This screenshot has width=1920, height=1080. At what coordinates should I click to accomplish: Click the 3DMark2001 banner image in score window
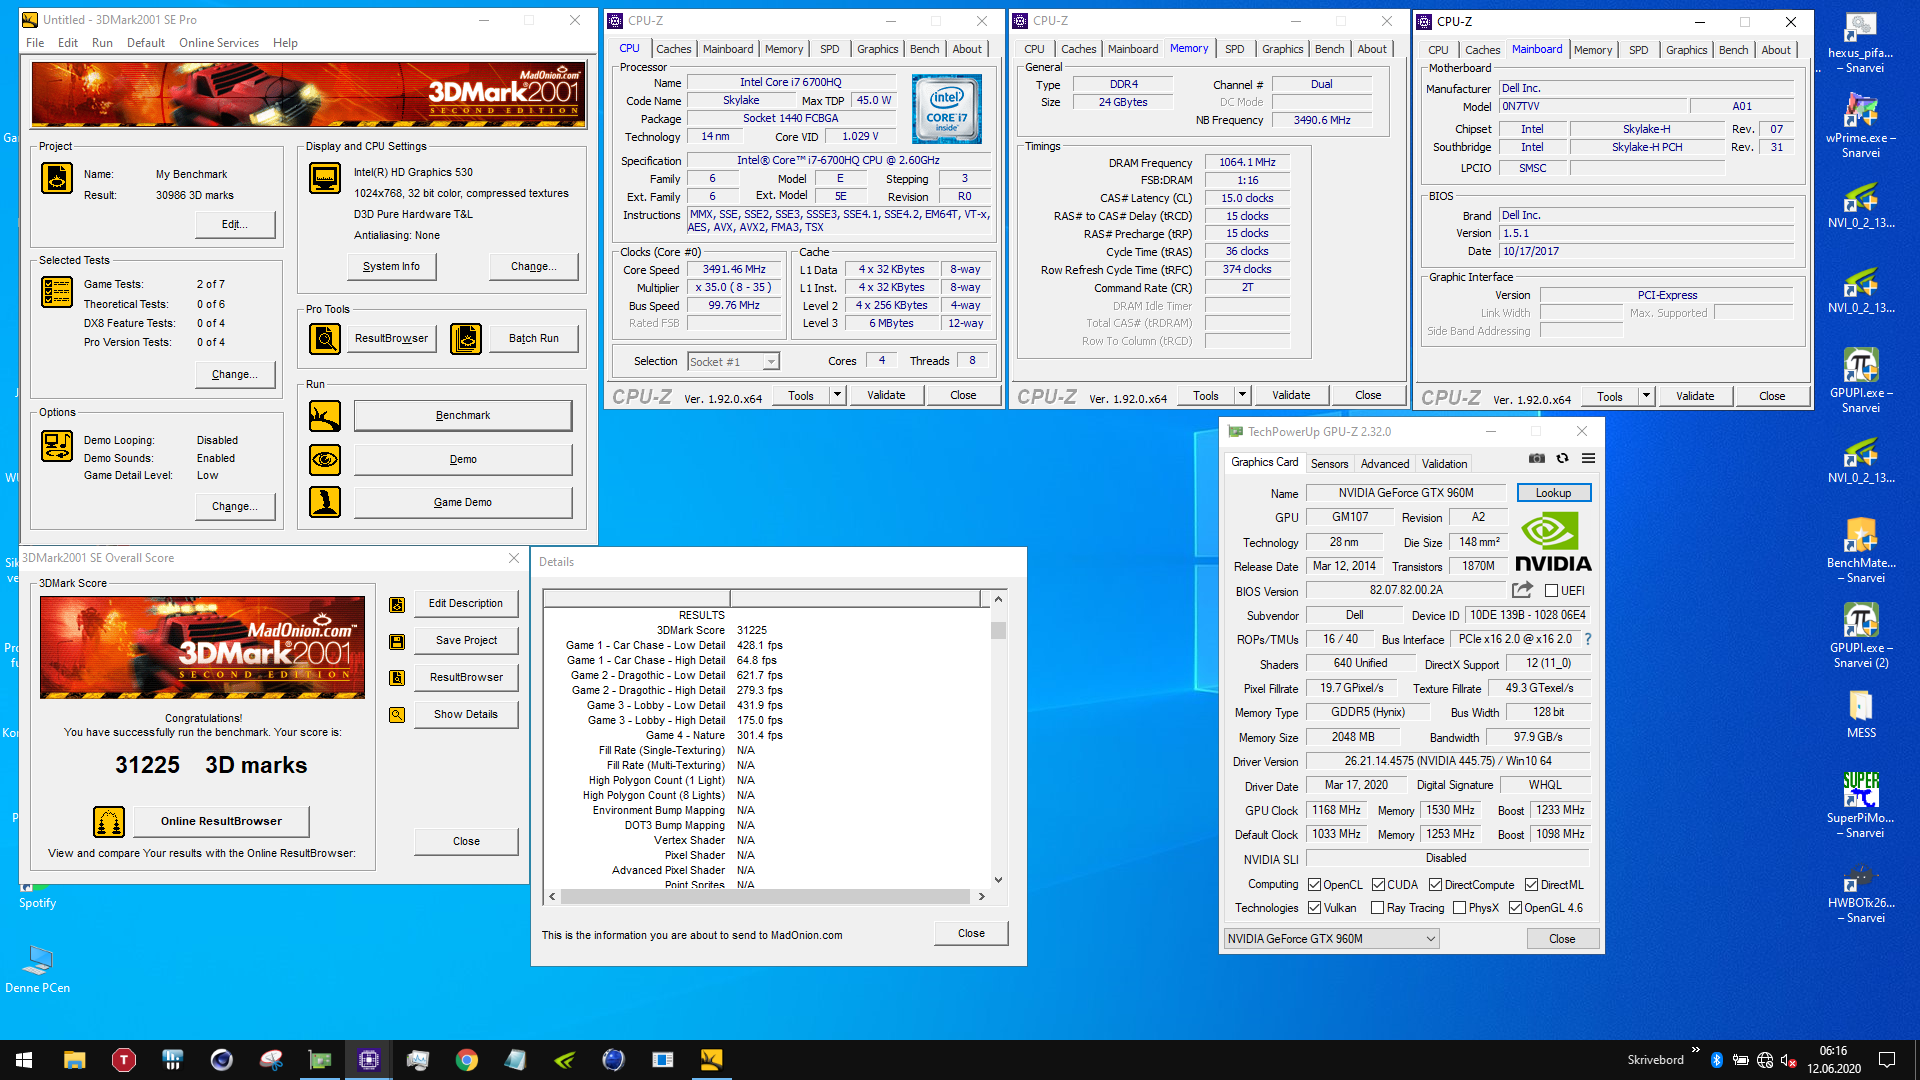click(202, 648)
